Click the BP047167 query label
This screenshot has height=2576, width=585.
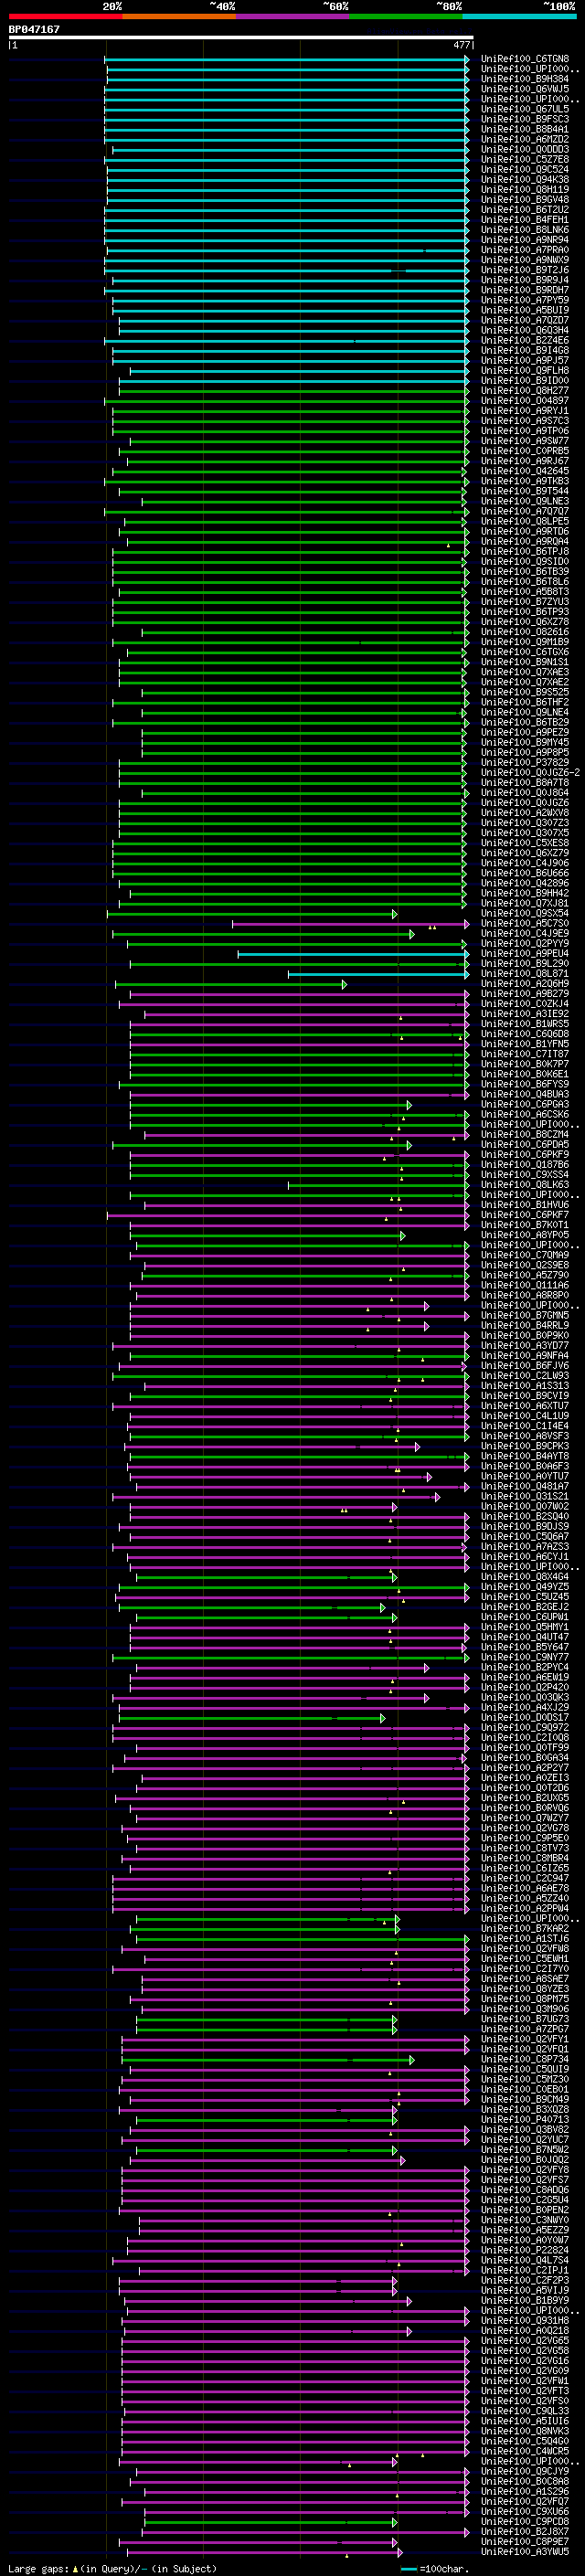coord(34,30)
